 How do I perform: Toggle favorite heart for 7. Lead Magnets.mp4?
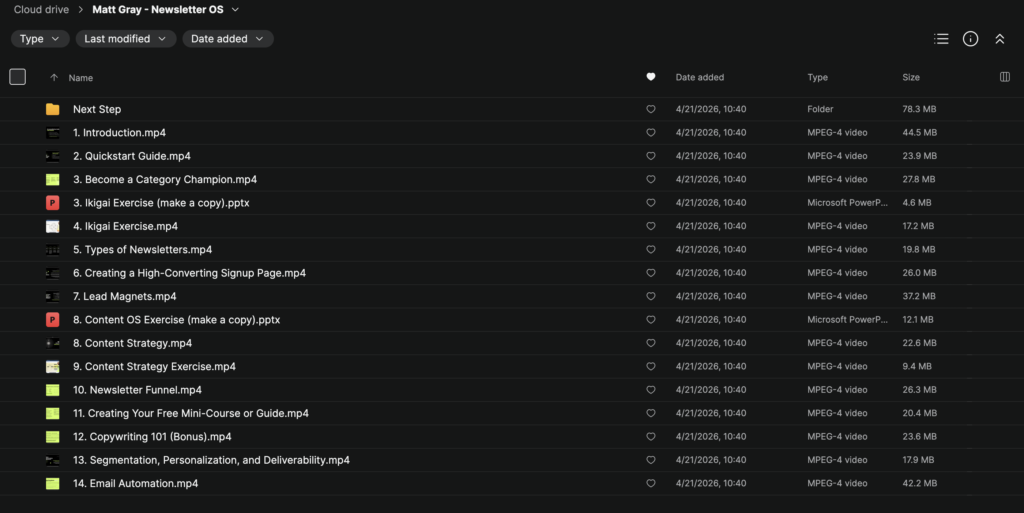point(651,297)
